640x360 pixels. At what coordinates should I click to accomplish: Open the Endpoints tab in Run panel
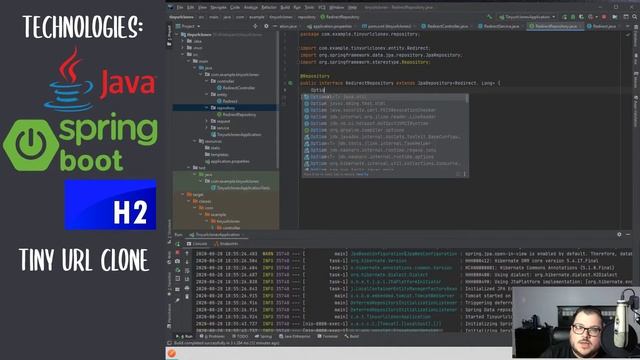click(x=226, y=244)
